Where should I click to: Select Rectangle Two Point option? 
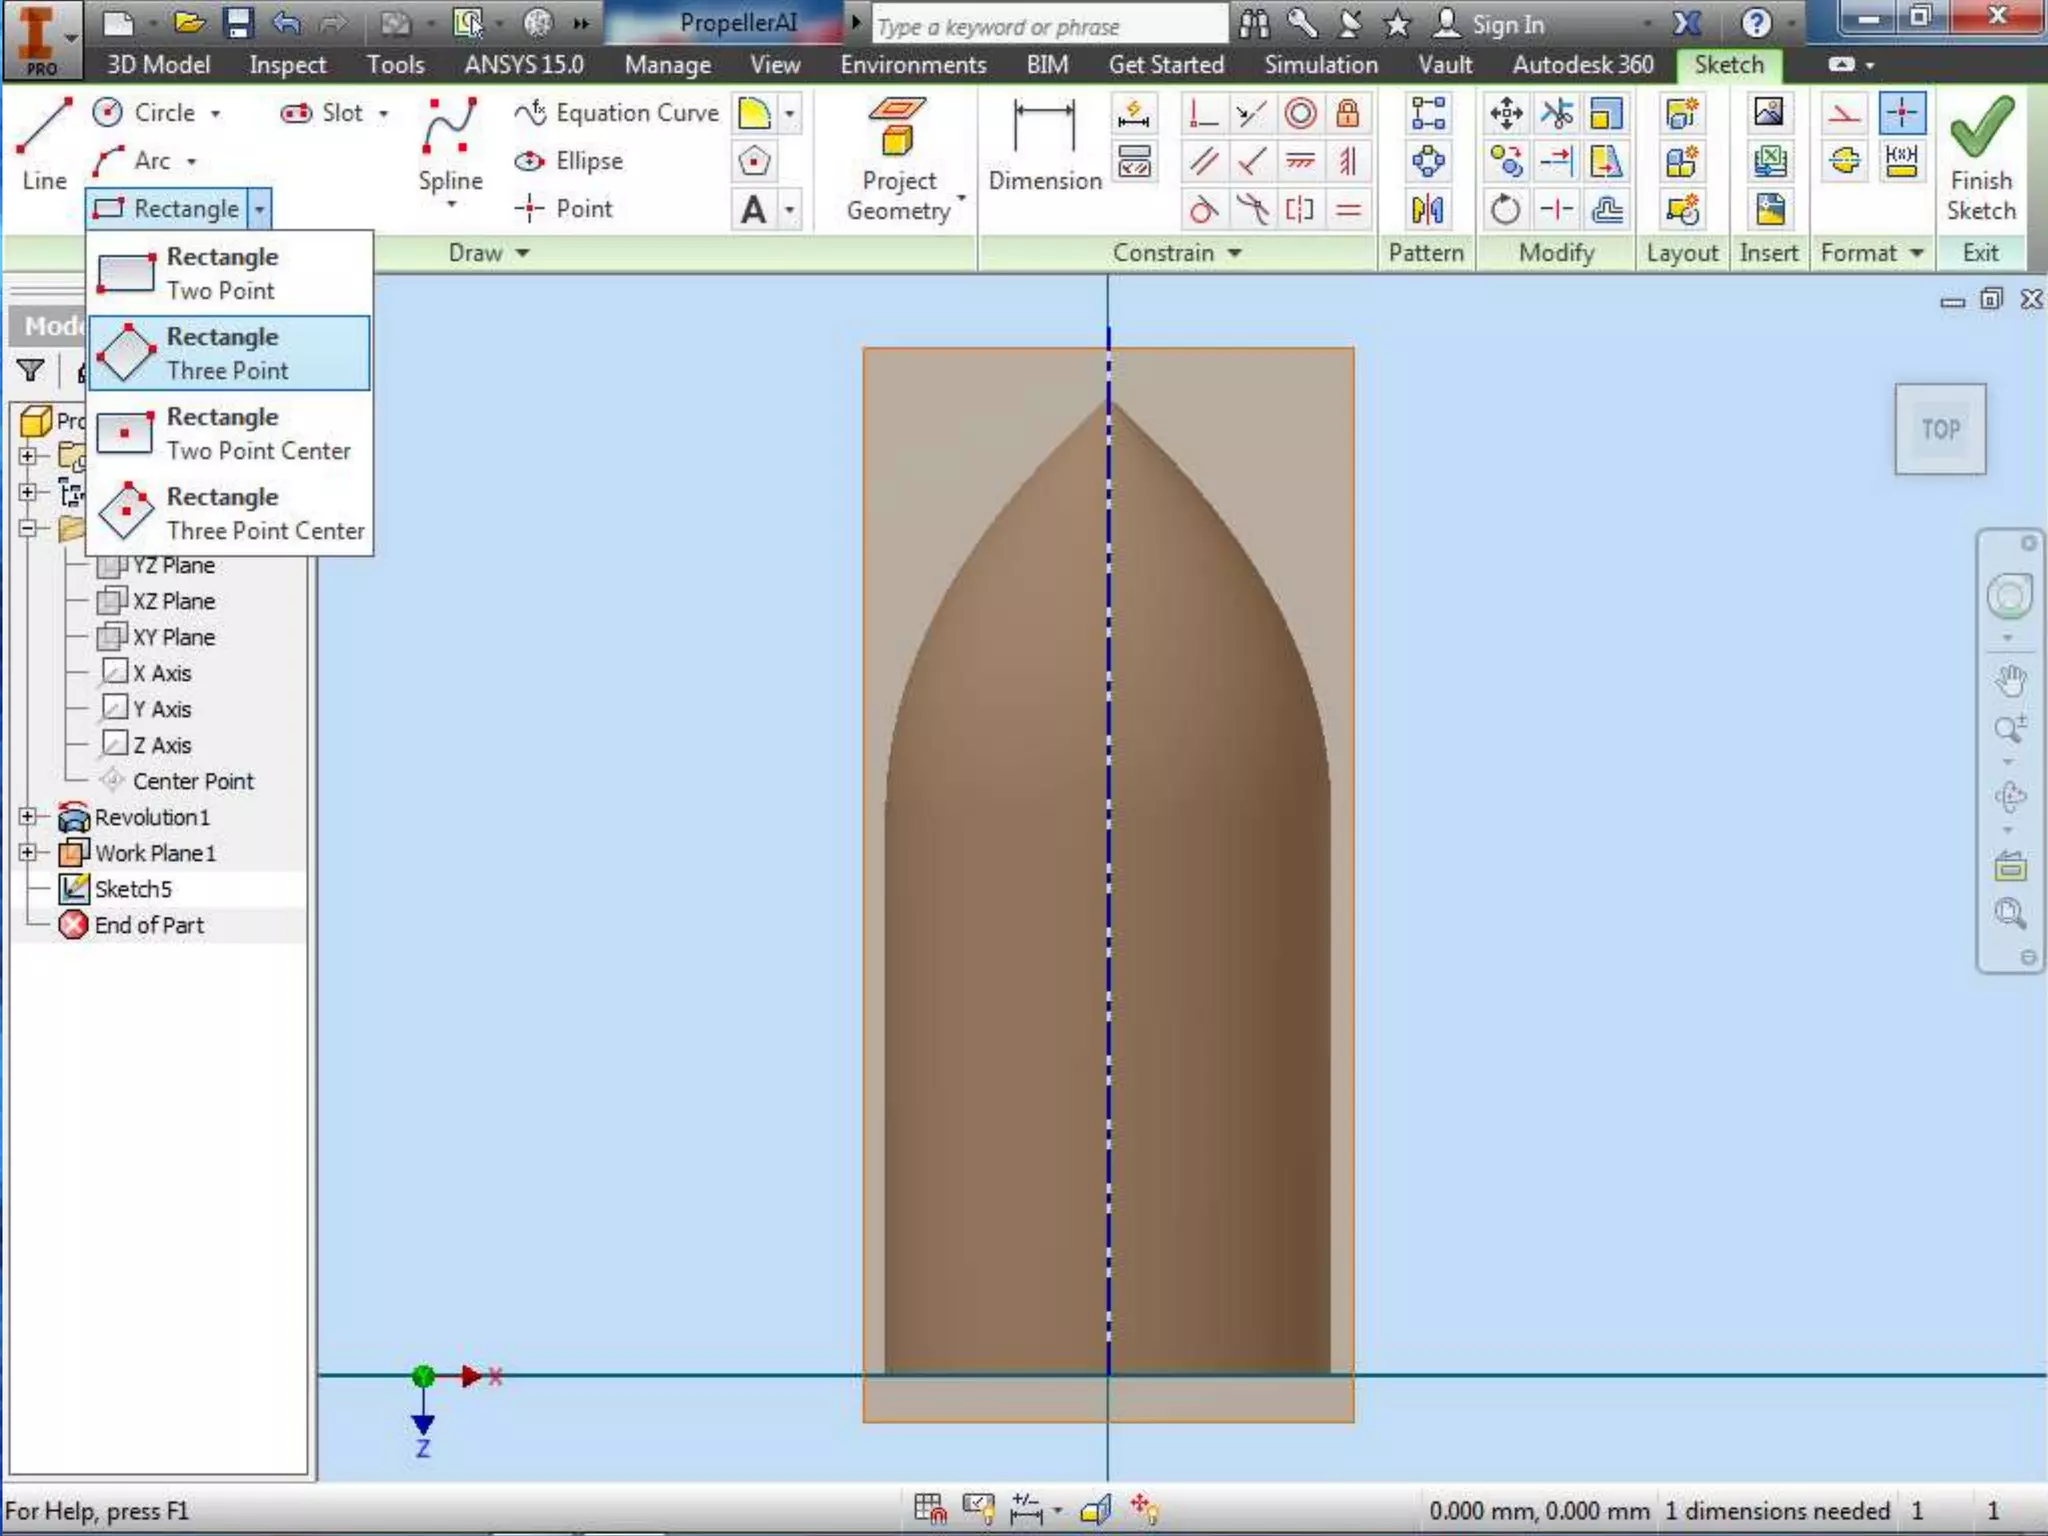tap(230, 273)
